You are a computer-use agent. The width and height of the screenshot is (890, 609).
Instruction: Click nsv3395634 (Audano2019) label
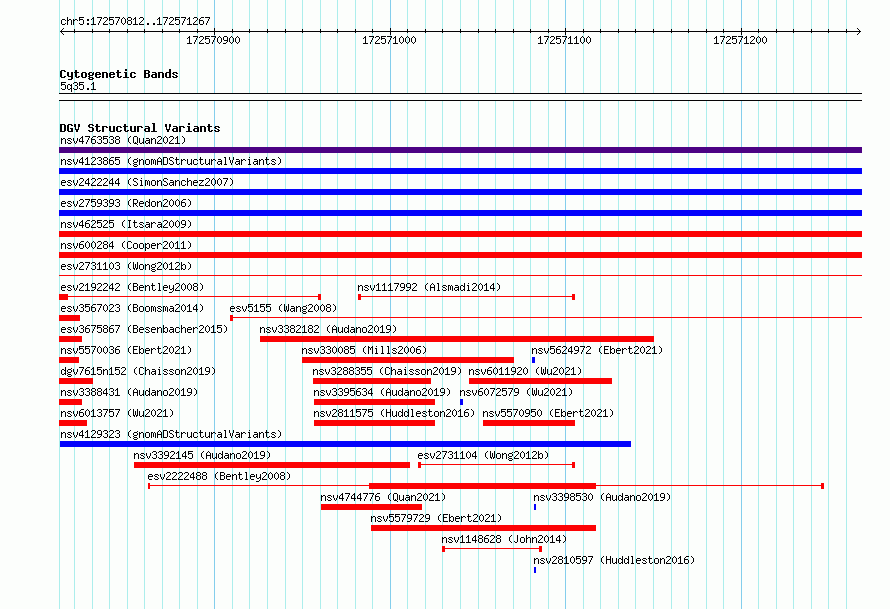pos(382,392)
